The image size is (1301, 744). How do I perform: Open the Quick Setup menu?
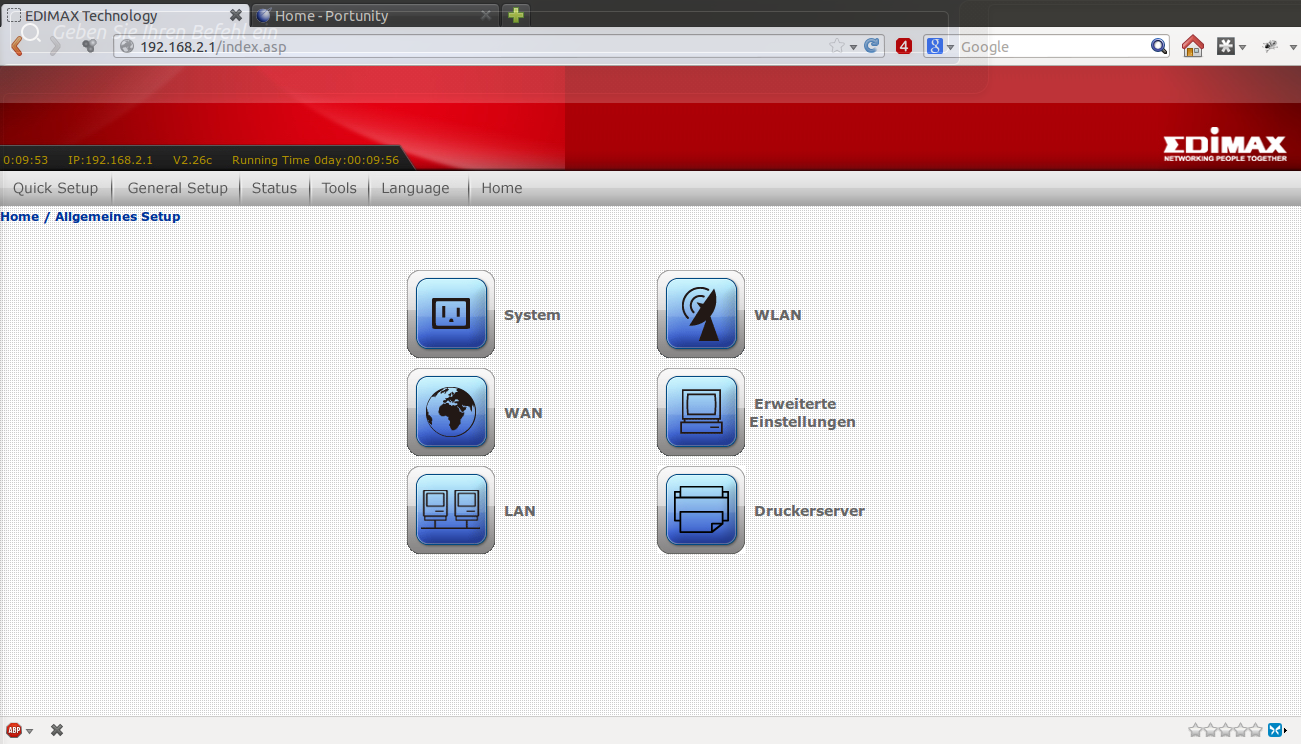tap(55, 188)
